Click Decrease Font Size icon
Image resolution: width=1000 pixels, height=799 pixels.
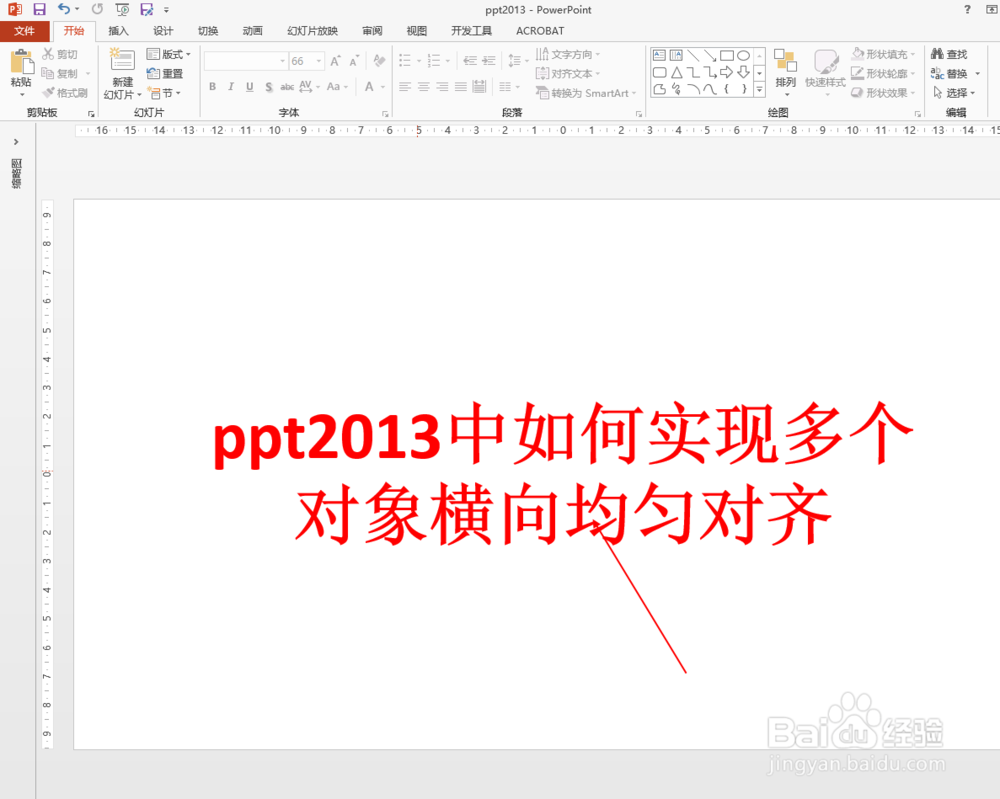(x=353, y=61)
